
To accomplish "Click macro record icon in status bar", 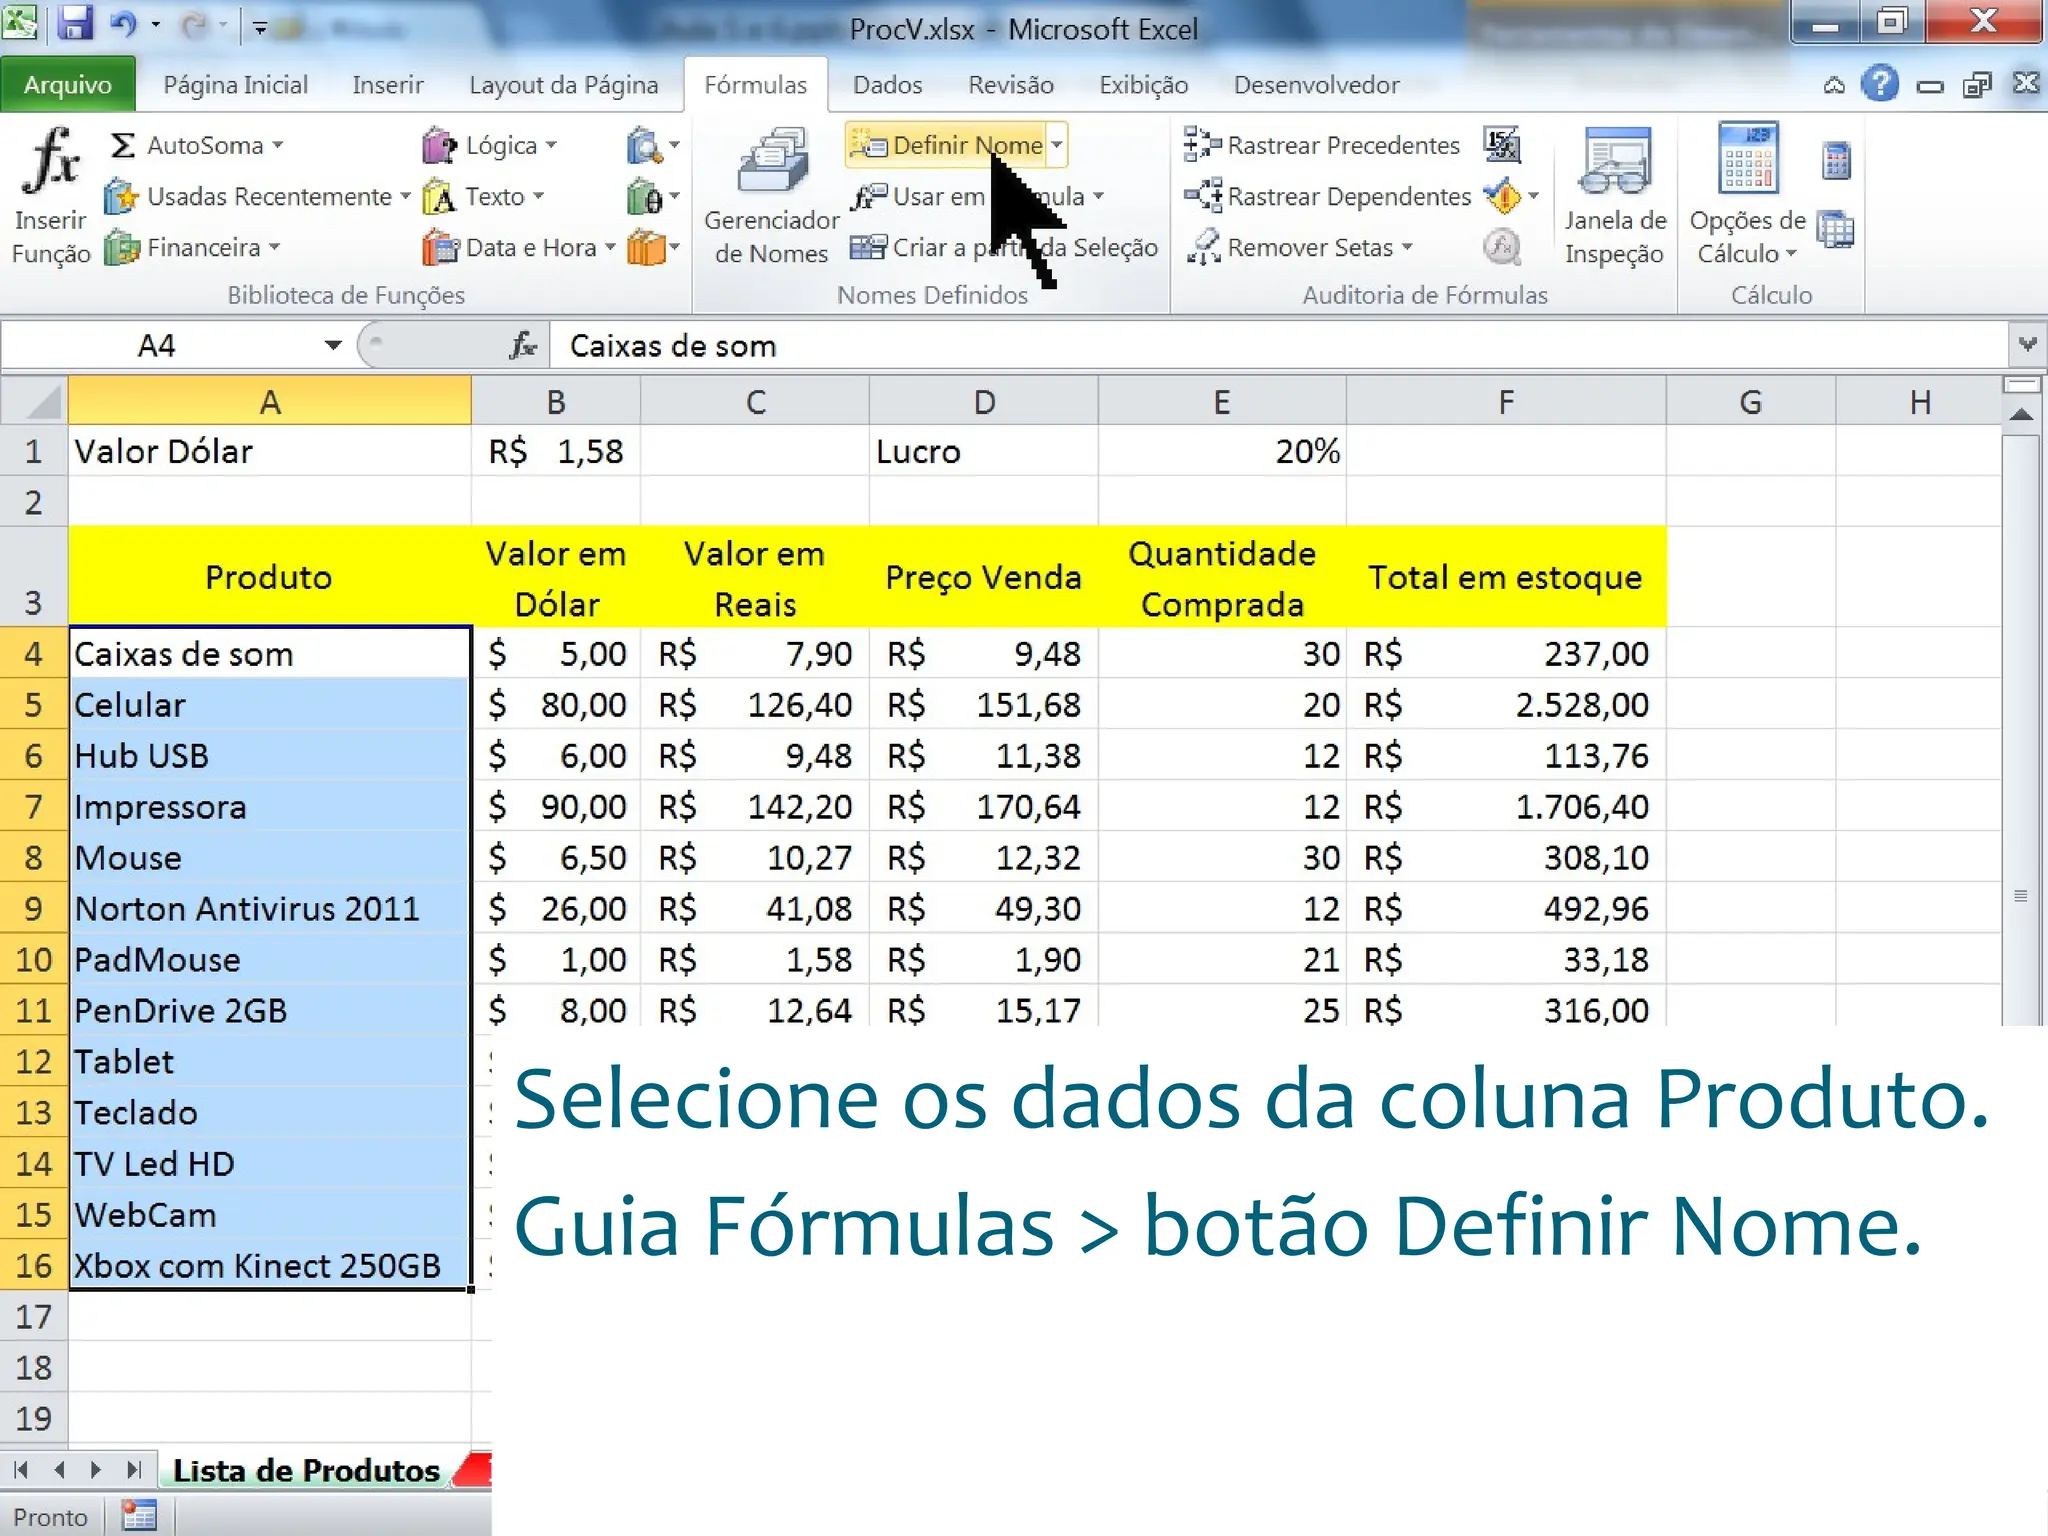I will pos(139,1516).
